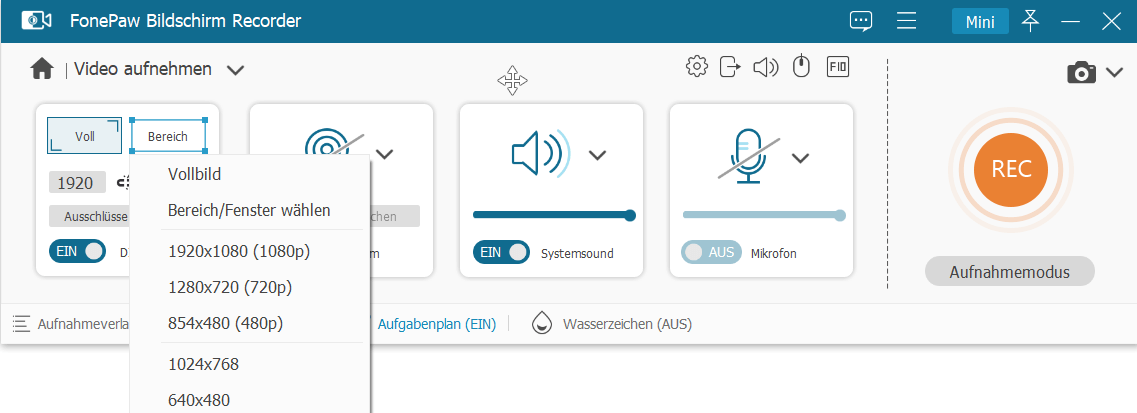Open settings via the gear icon
The height and width of the screenshot is (413, 1137).
click(x=696, y=67)
